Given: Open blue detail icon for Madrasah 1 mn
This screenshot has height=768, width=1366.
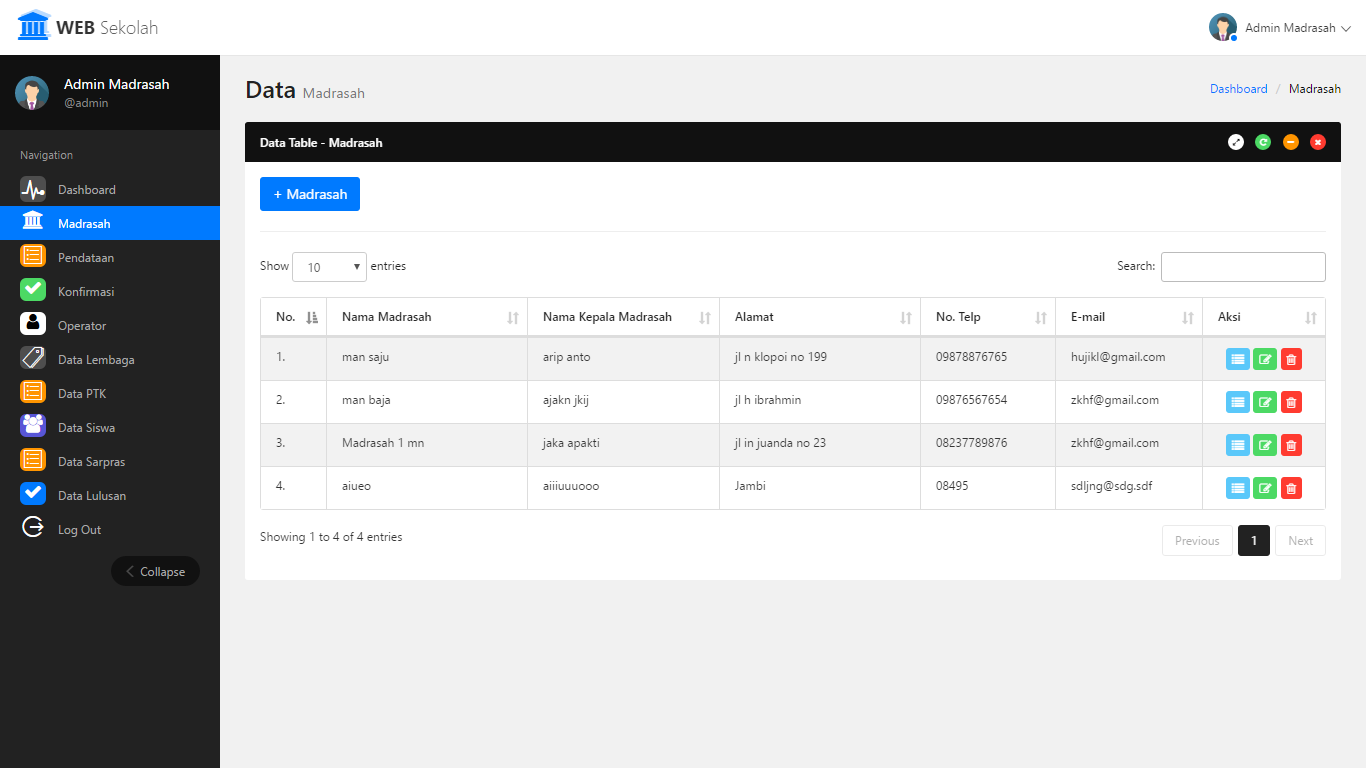Looking at the screenshot, I should (1237, 445).
